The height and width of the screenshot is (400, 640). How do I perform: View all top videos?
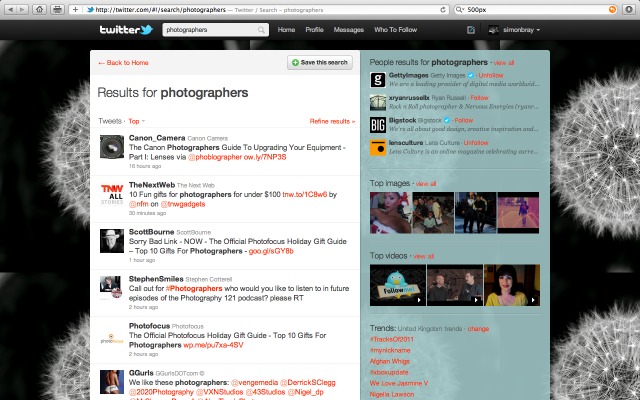[424, 256]
